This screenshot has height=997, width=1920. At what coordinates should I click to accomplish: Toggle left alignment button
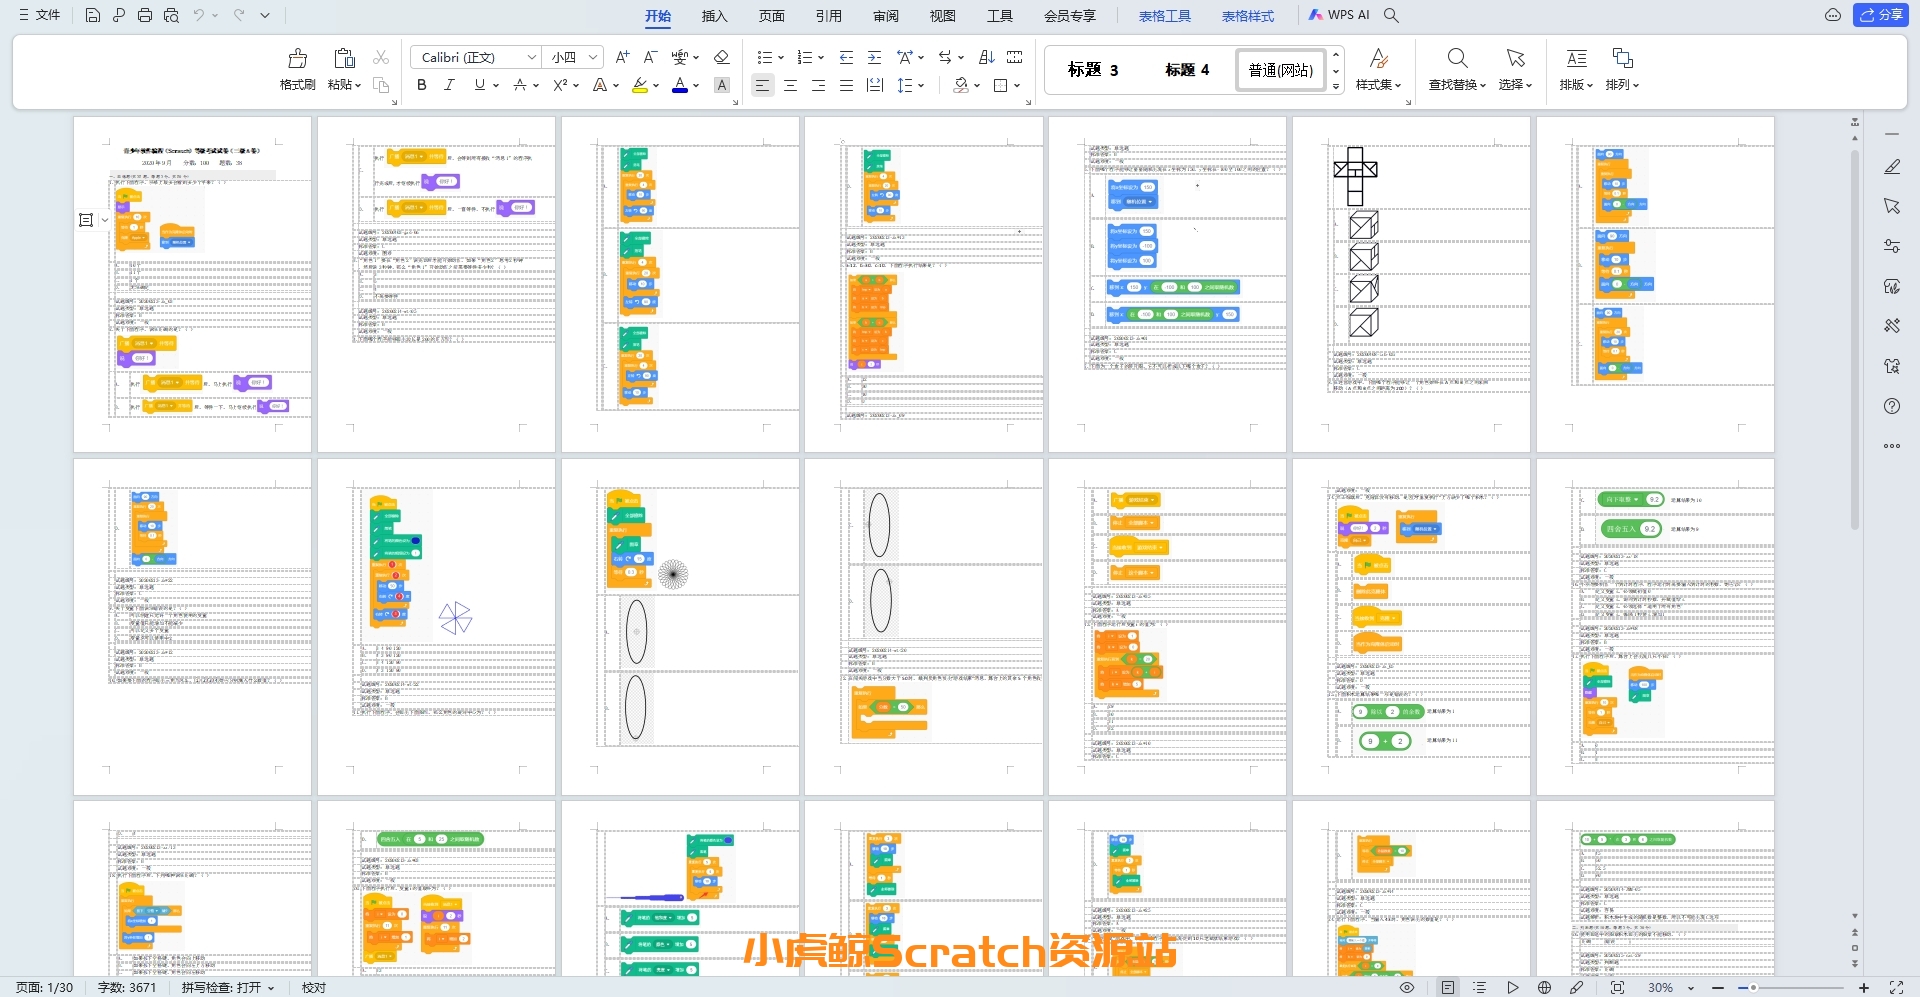pos(762,85)
